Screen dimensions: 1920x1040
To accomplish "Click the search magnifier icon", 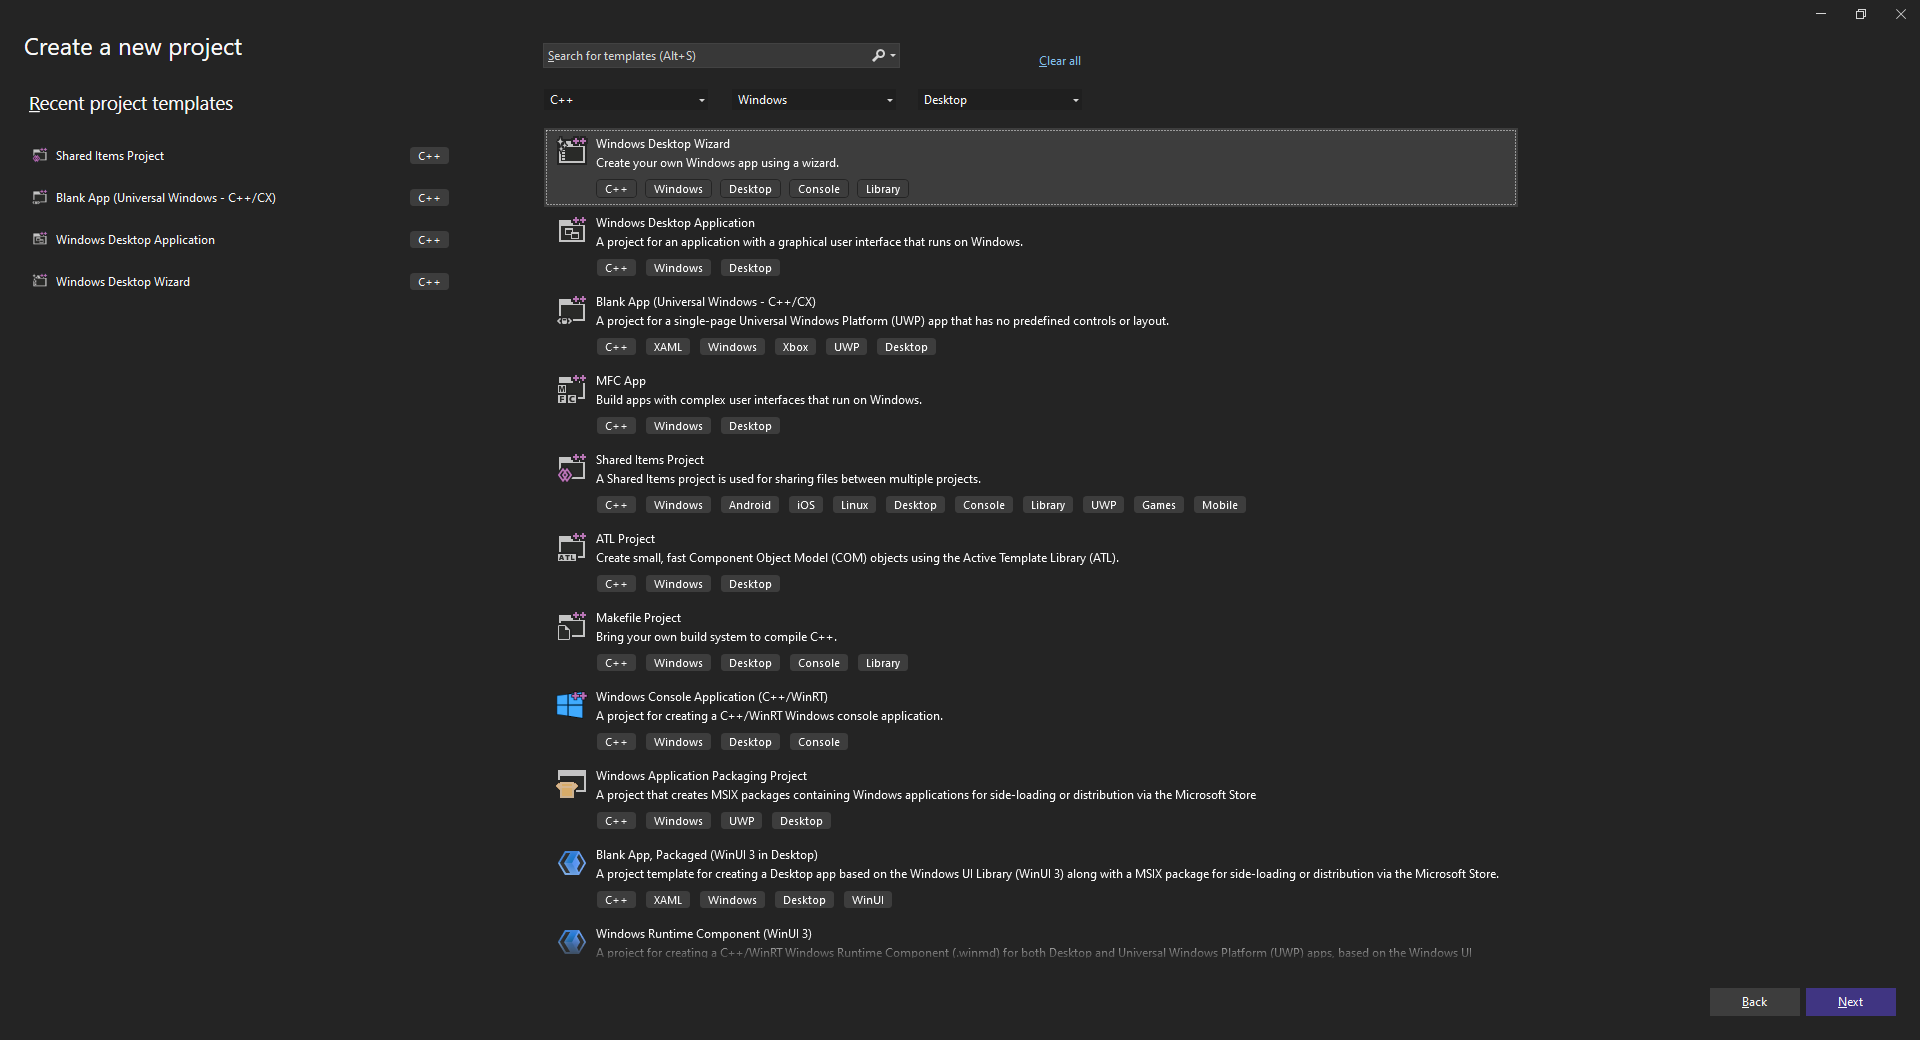I will tap(878, 55).
